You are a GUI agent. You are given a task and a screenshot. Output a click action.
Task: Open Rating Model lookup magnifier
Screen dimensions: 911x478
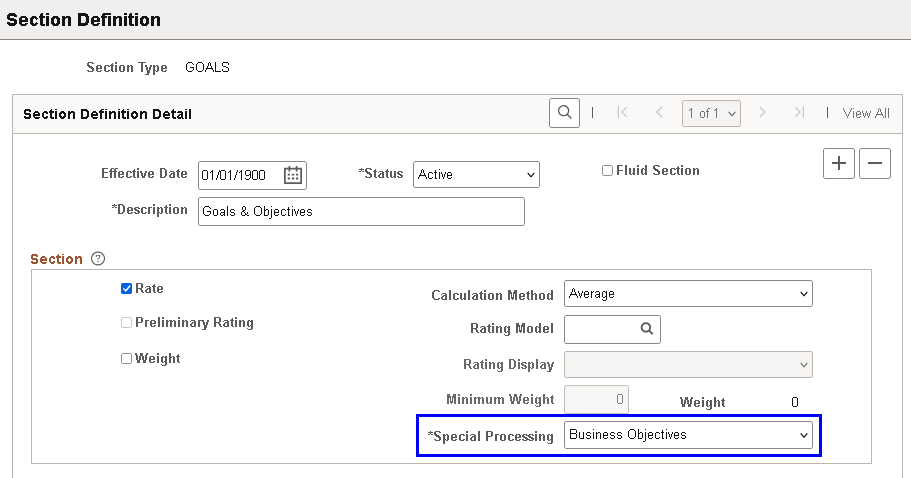click(647, 329)
